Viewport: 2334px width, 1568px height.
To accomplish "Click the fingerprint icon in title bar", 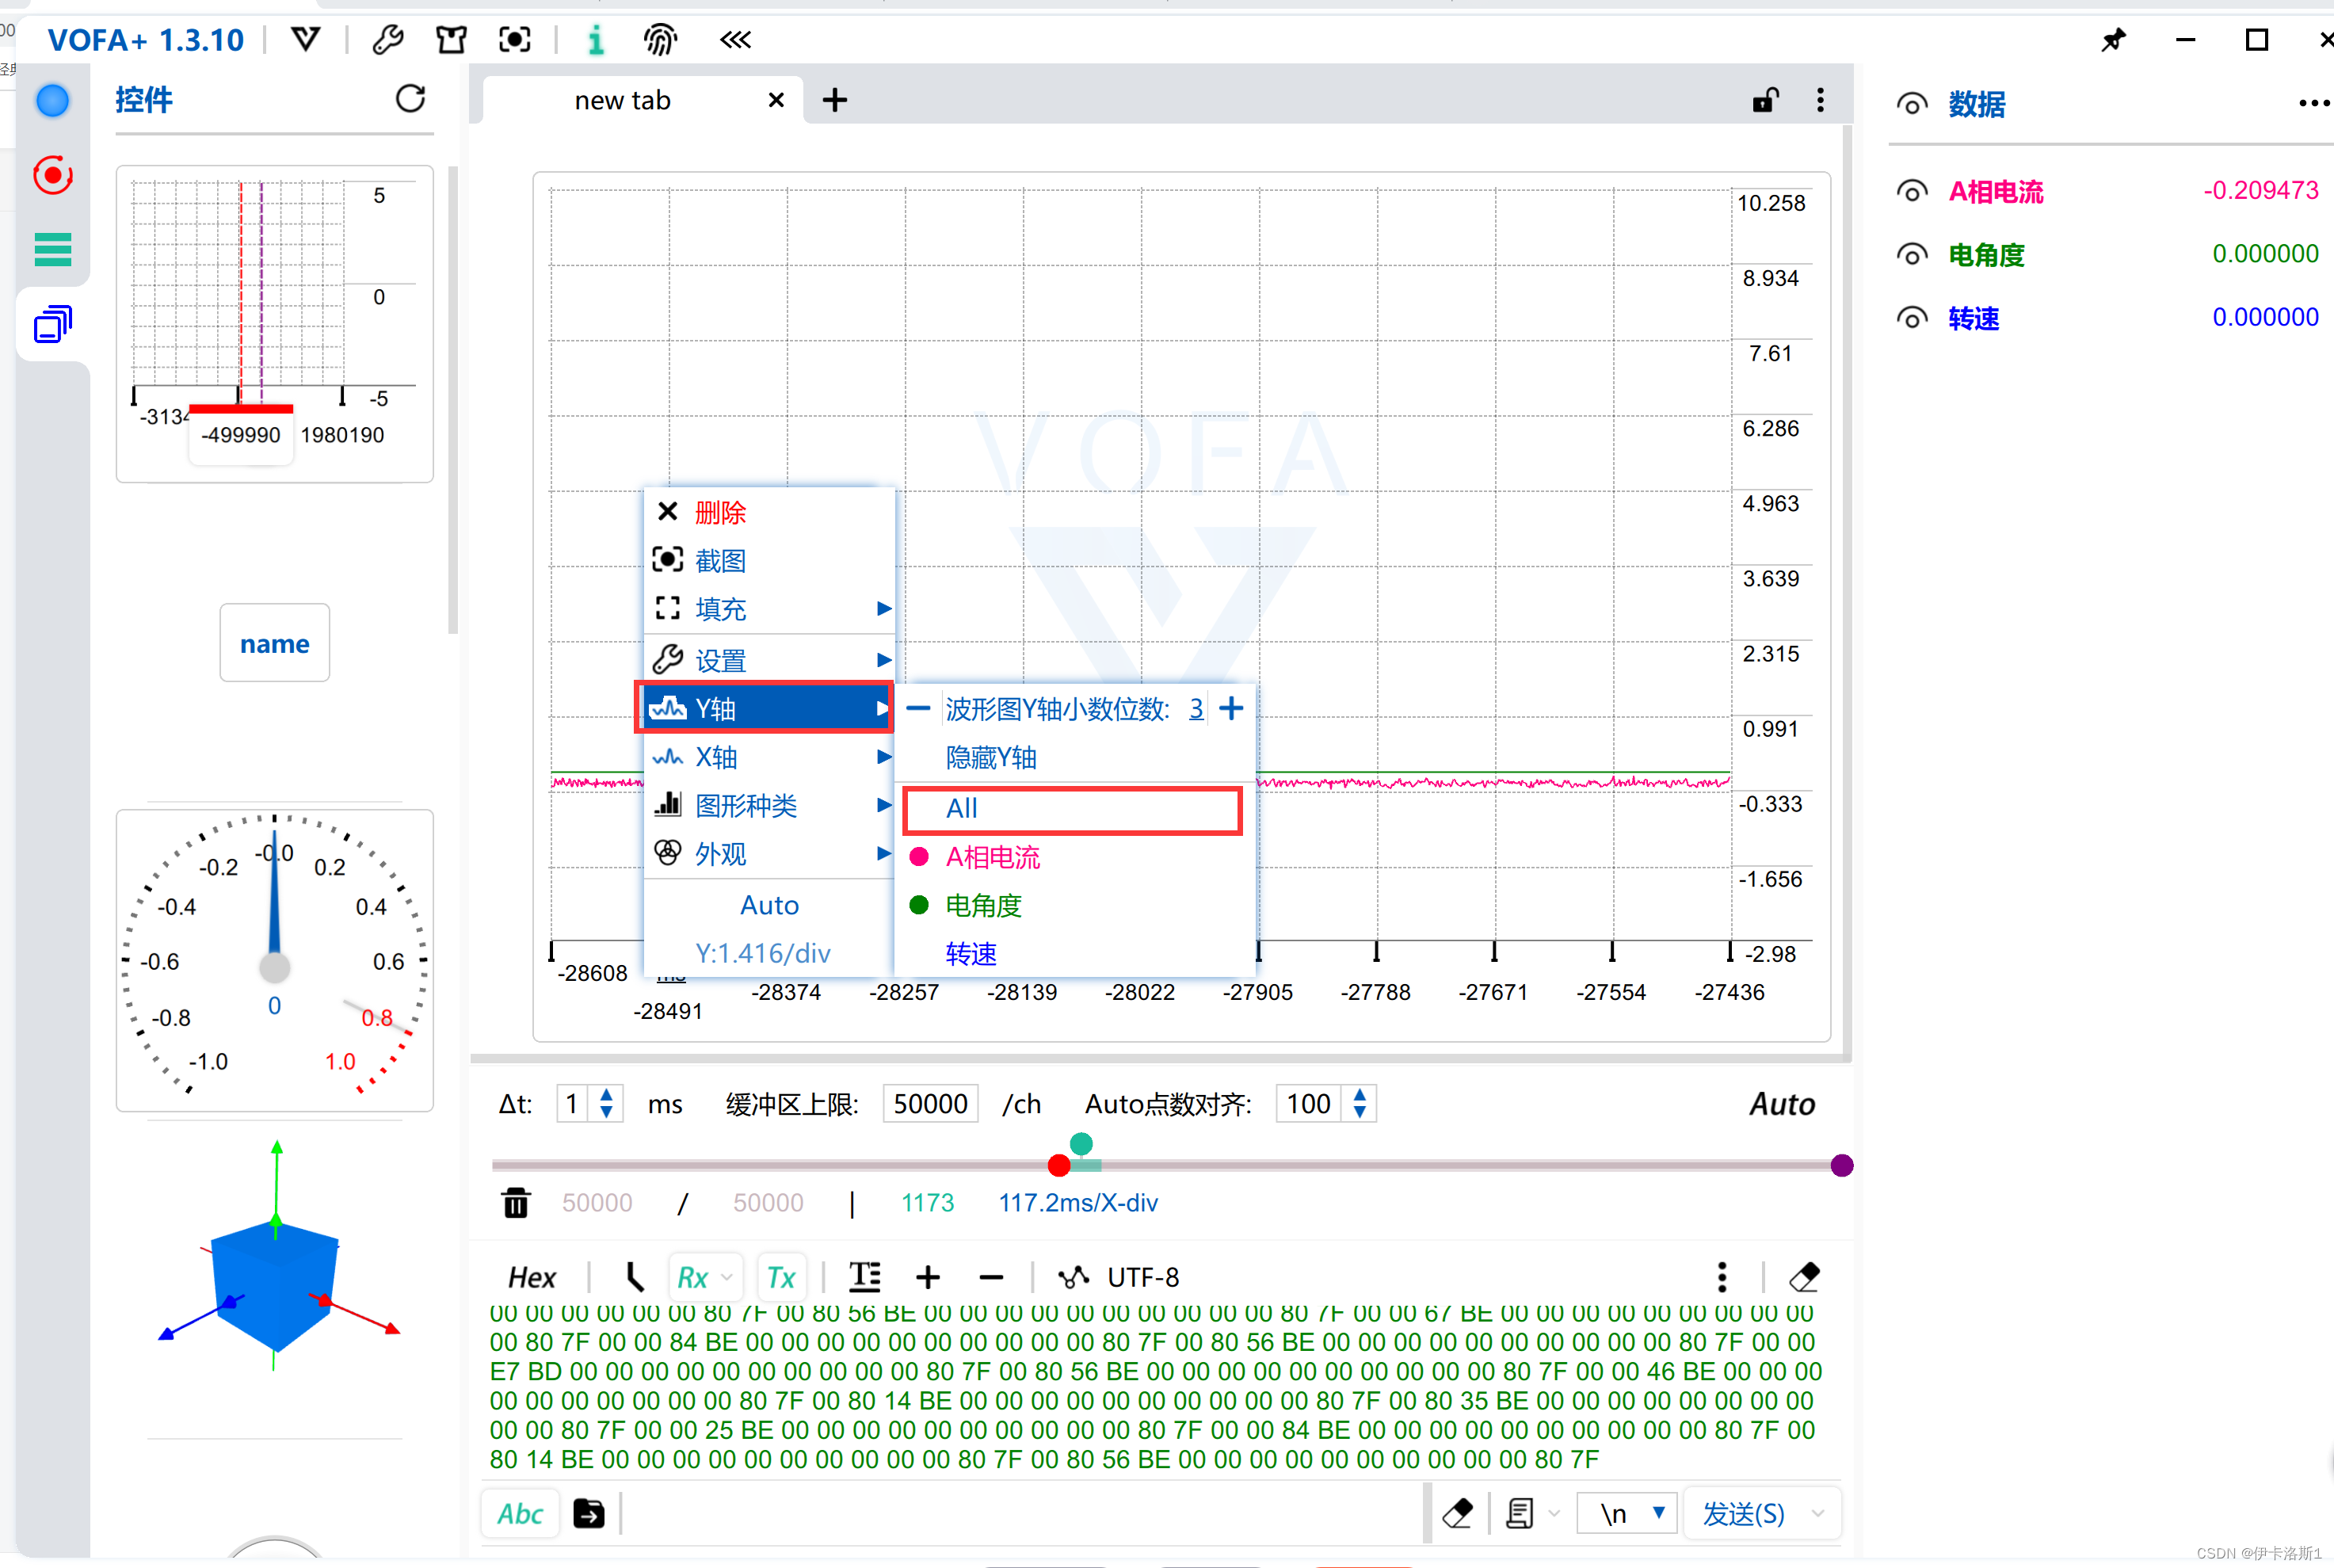I will pyautogui.click(x=660, y=40).
